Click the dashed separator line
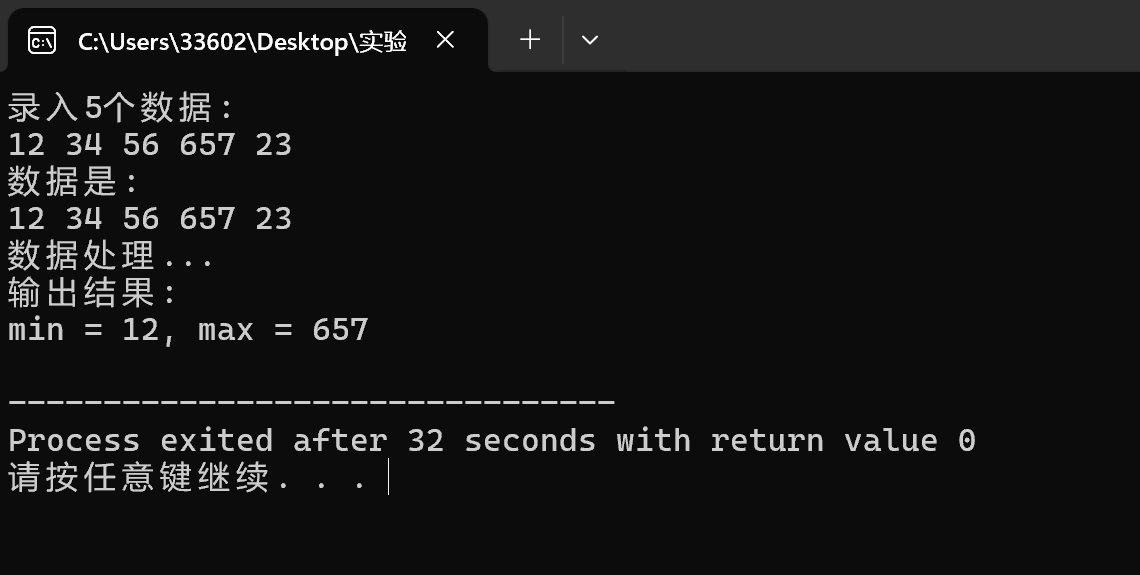 tap(311, 401)
